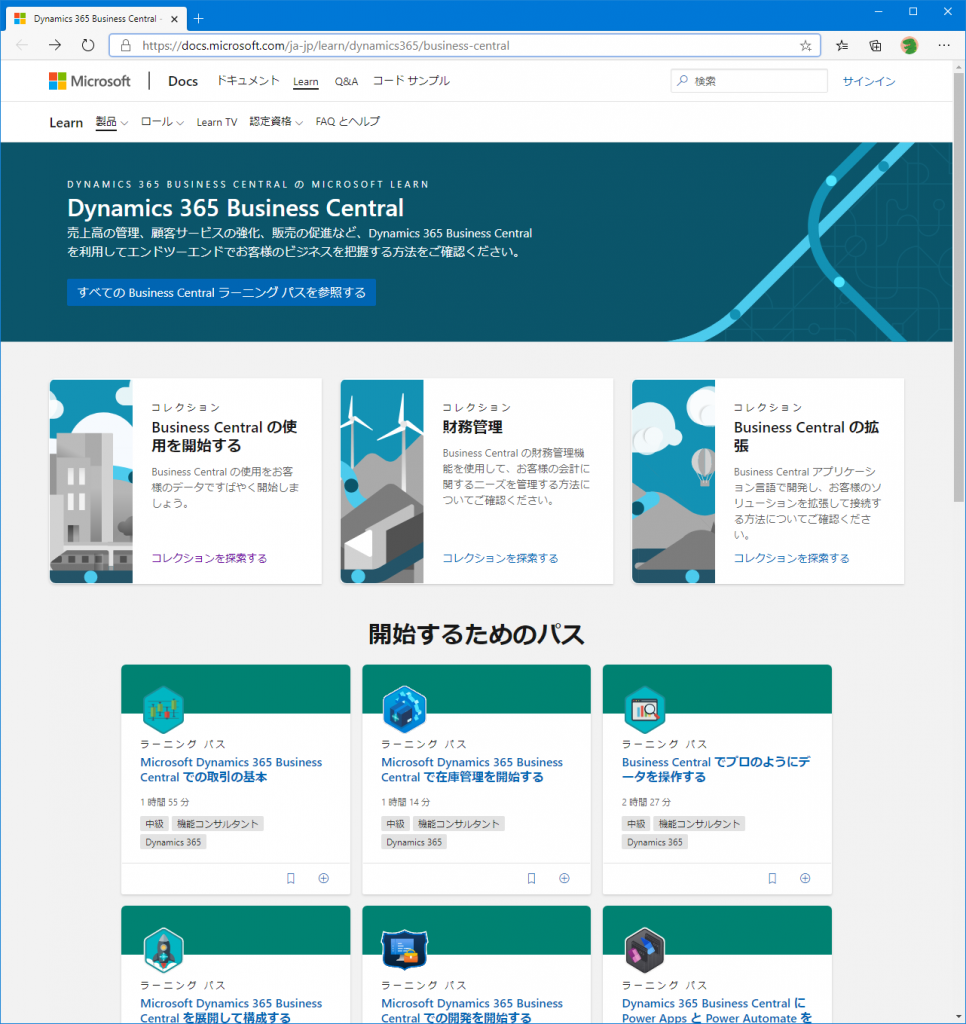The width and height of the screenshot is (966, 1024).
Task: Open the browser Collections icon
Action: click(875, 45)
